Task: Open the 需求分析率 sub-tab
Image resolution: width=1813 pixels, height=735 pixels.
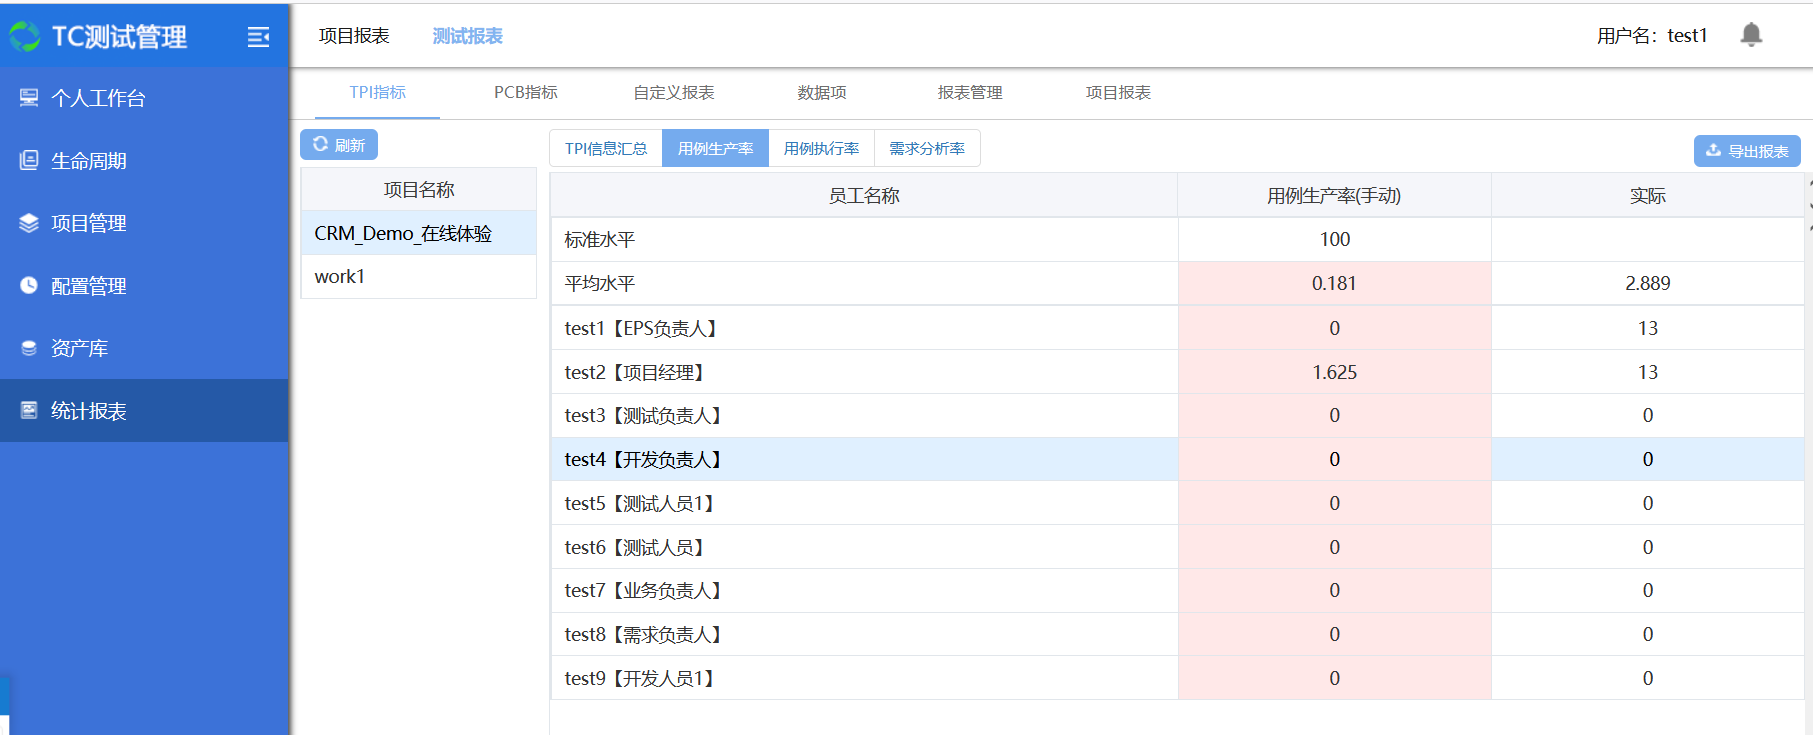Action: point(926,148)
